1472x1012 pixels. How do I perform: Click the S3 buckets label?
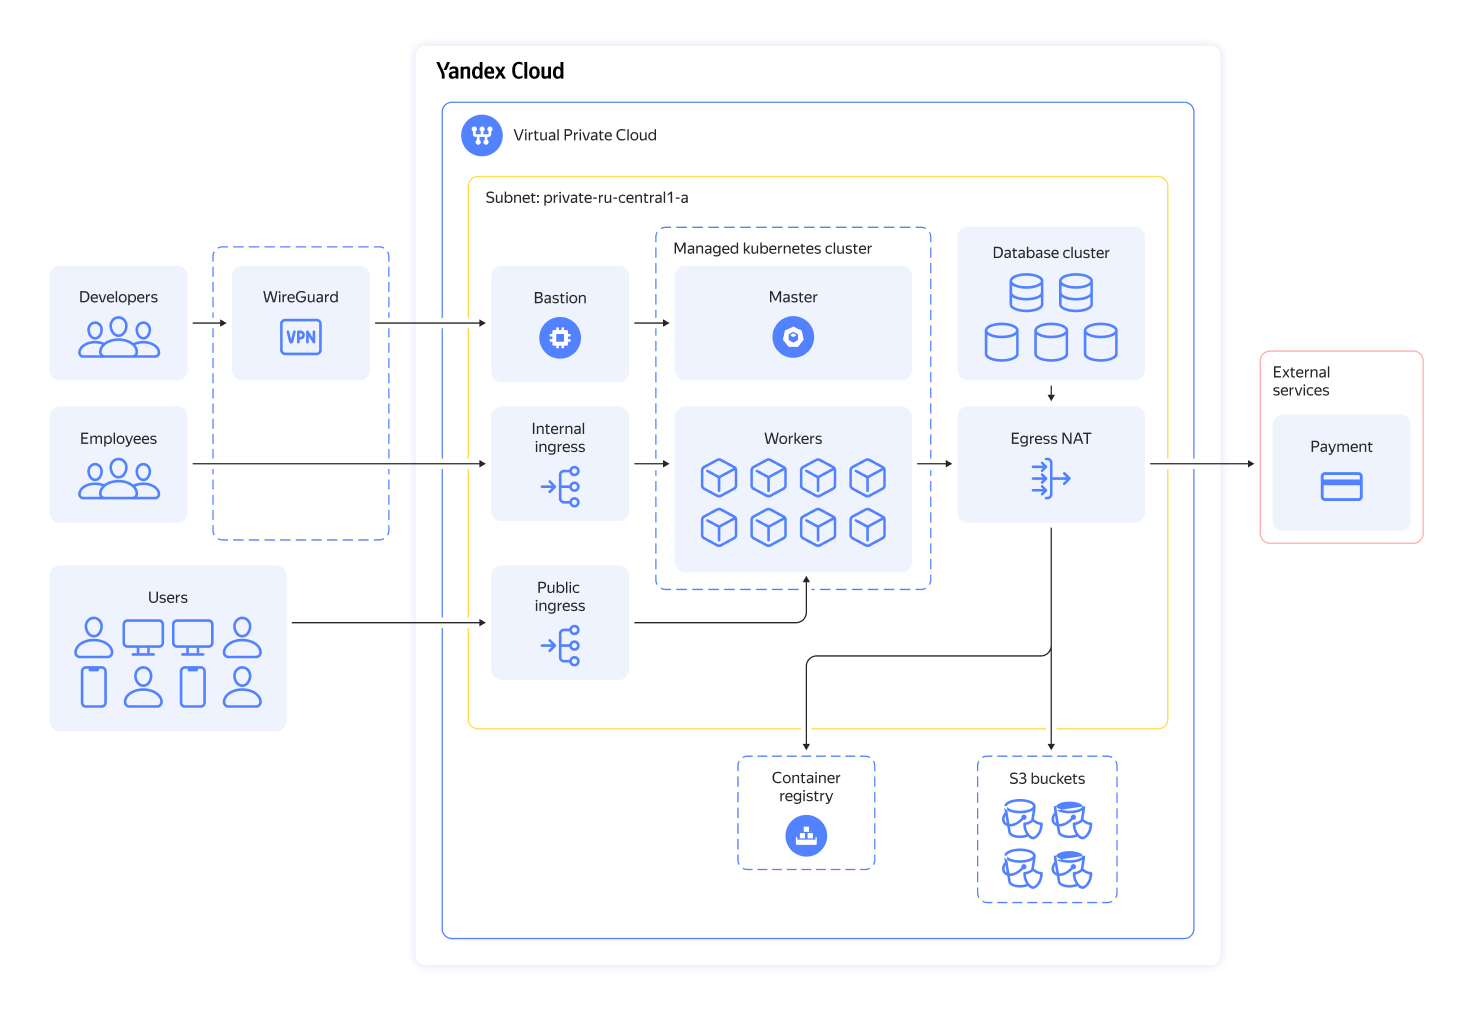coord(1047,779)
